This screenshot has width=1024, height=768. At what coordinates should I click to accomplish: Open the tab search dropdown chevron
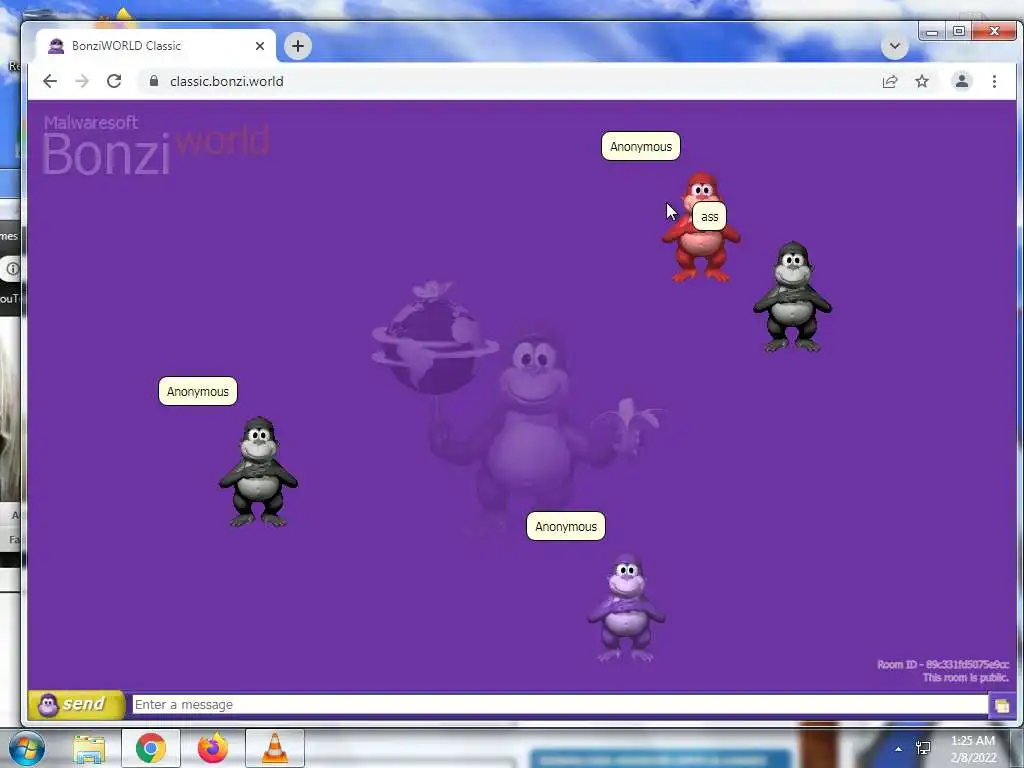(895, 46)
